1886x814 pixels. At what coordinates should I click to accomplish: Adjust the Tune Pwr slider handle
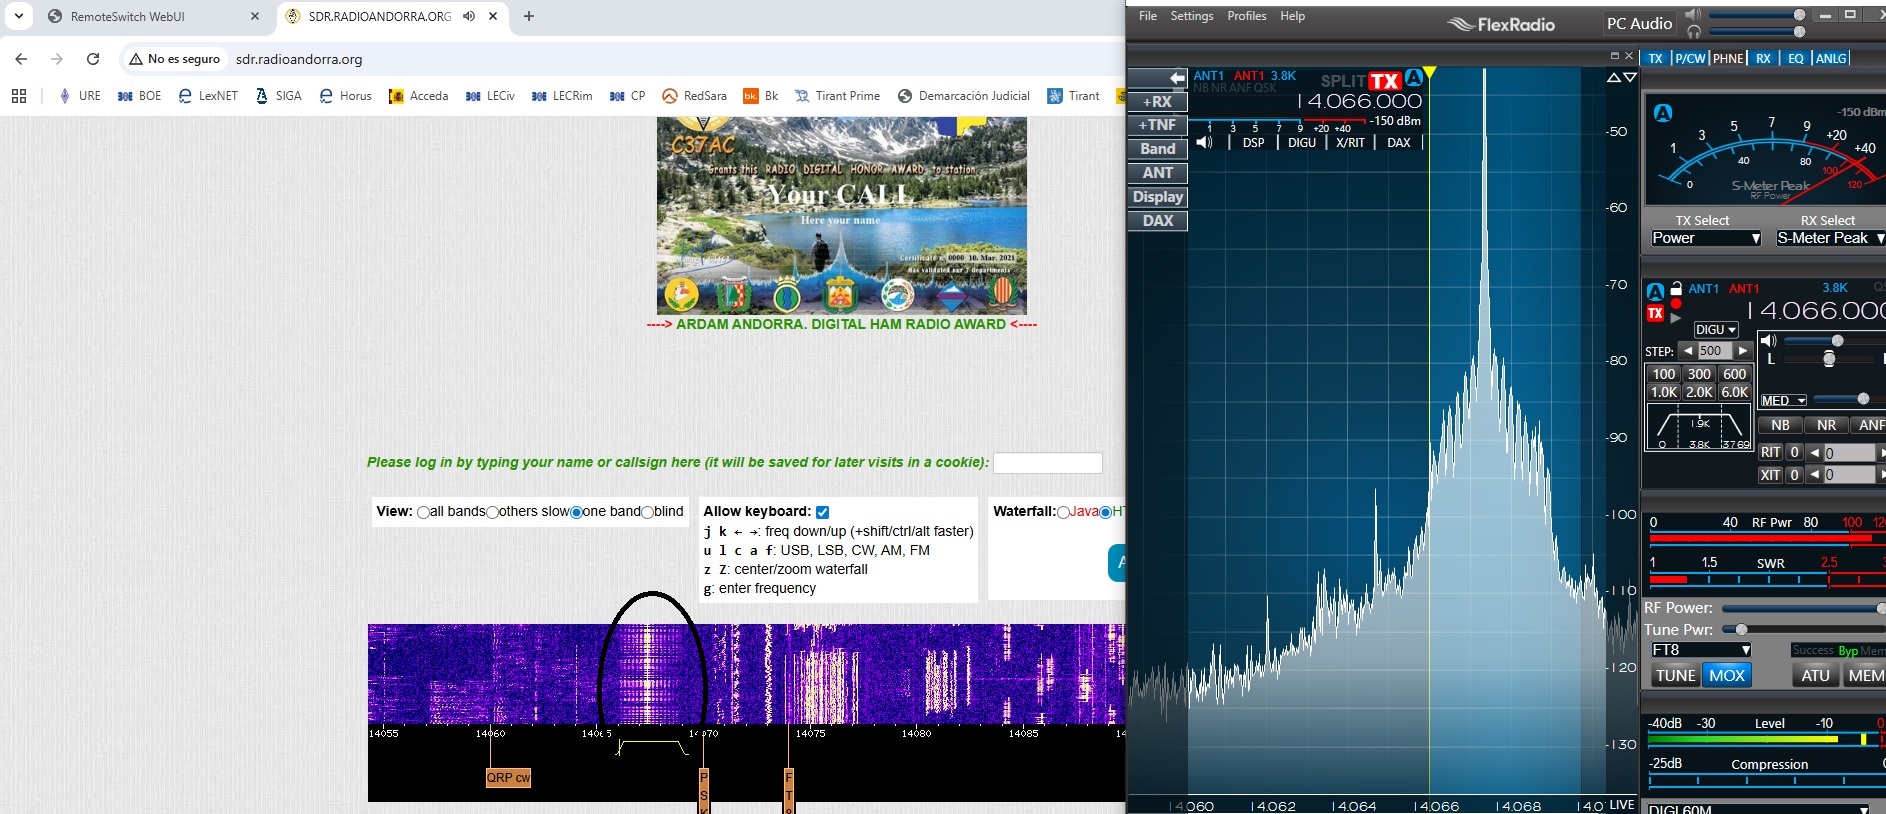coord(1741,630)
